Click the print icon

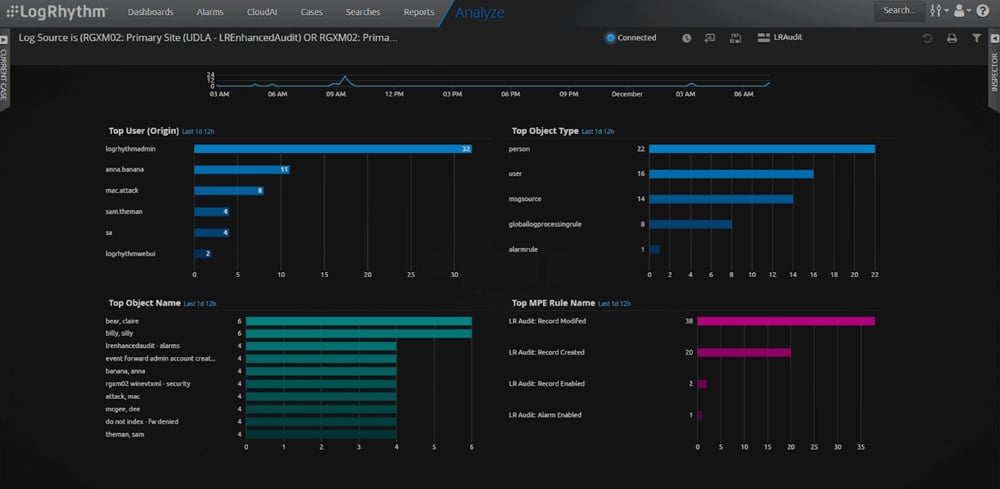tap(951, 38)
